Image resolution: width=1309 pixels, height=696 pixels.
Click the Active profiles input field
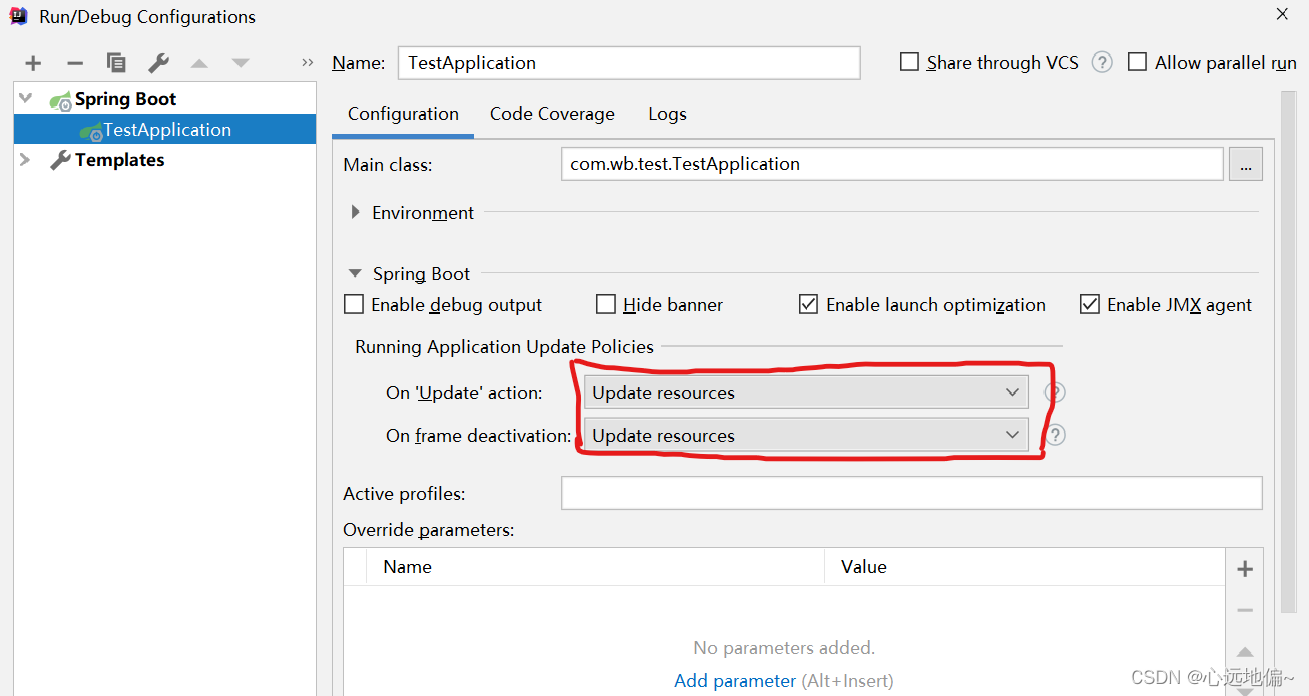[912, 493]
